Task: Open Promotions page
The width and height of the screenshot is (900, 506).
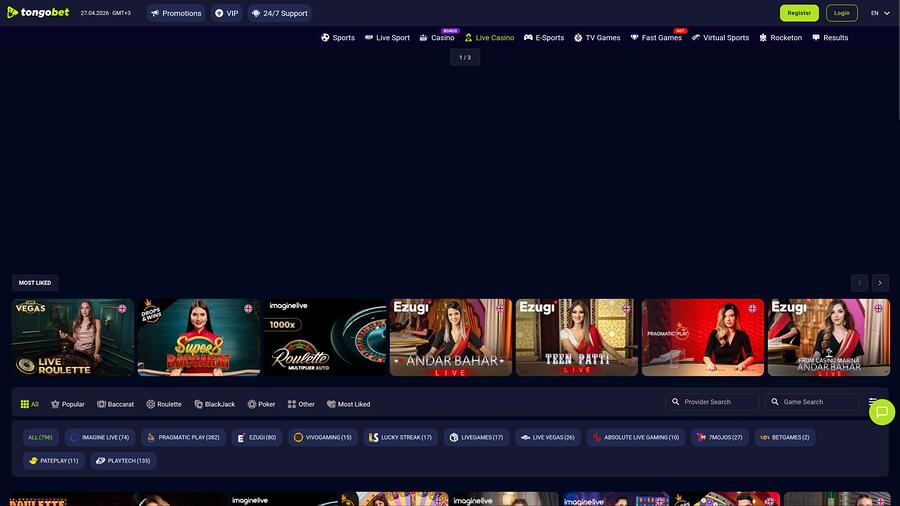Action: pos(176,13)
